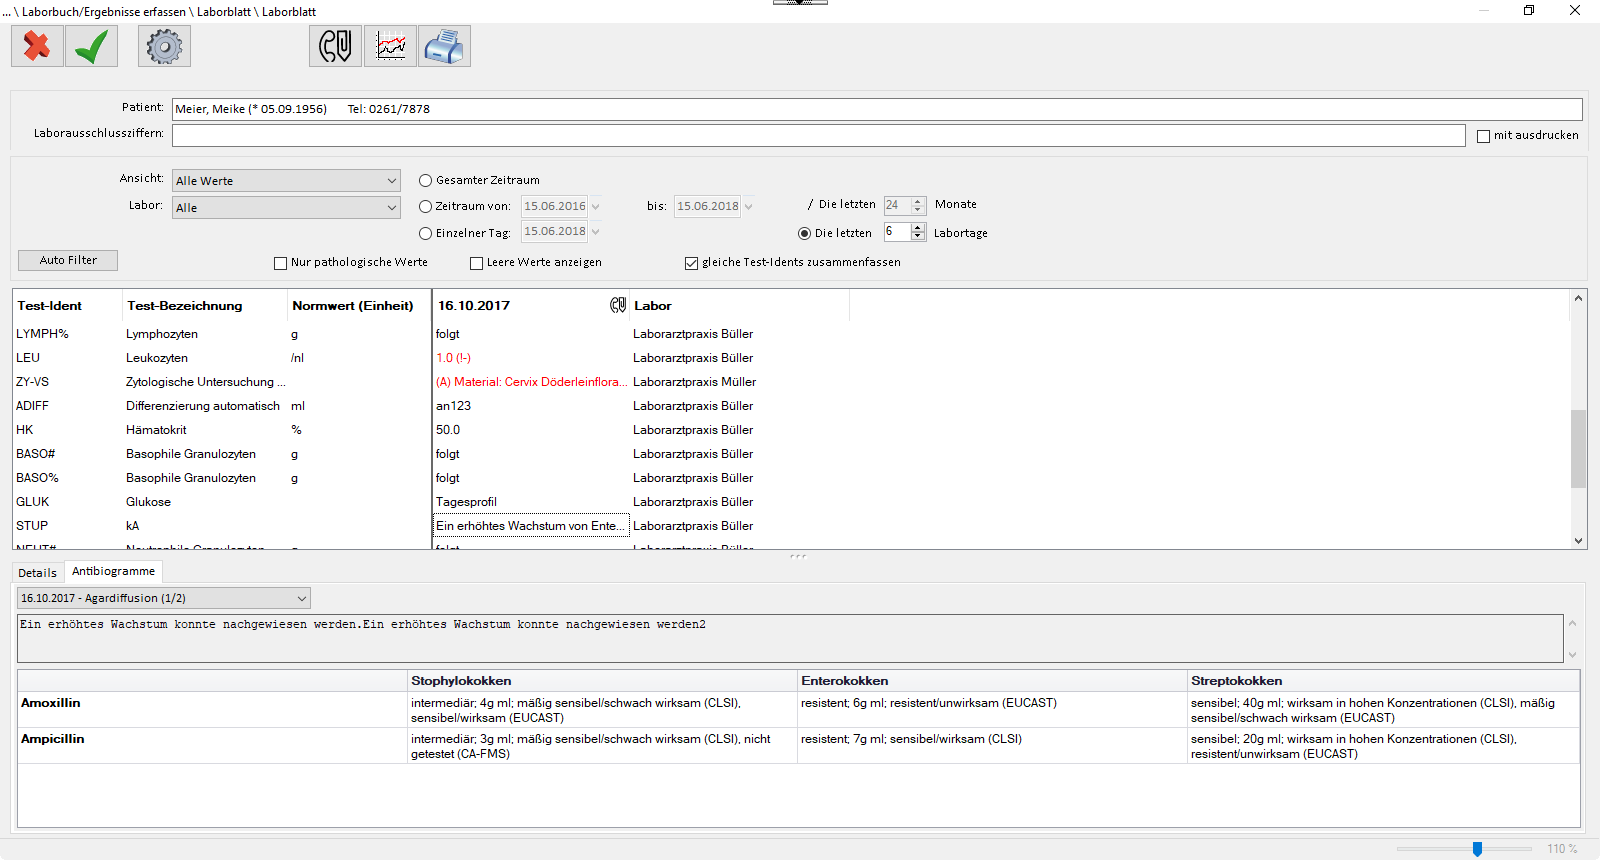Increase the Labortage spinner value

(x=918, y=227)
